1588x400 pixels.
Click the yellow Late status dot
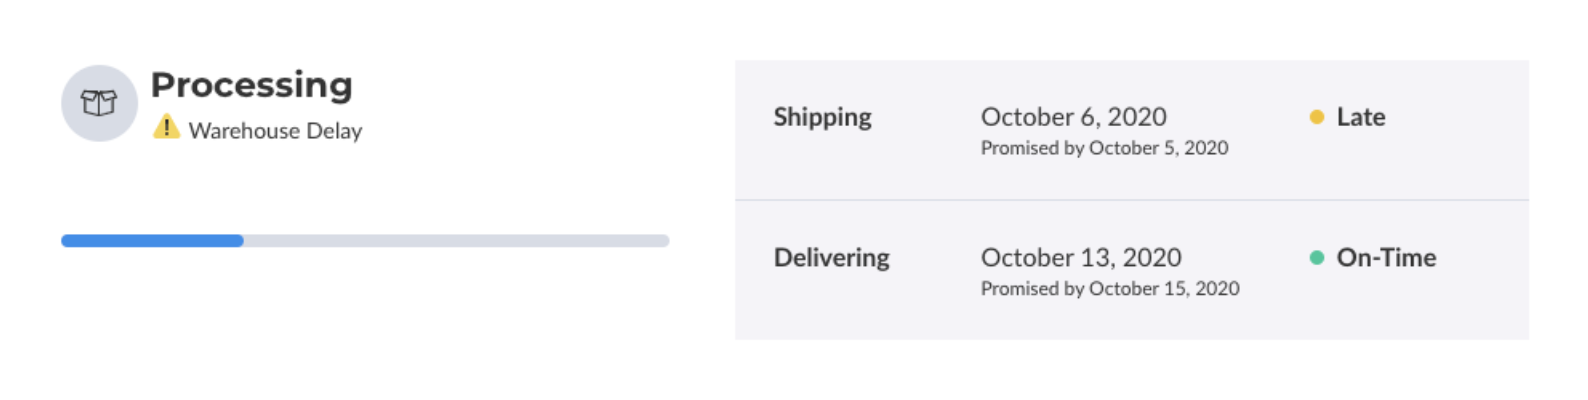(1316, 117)
